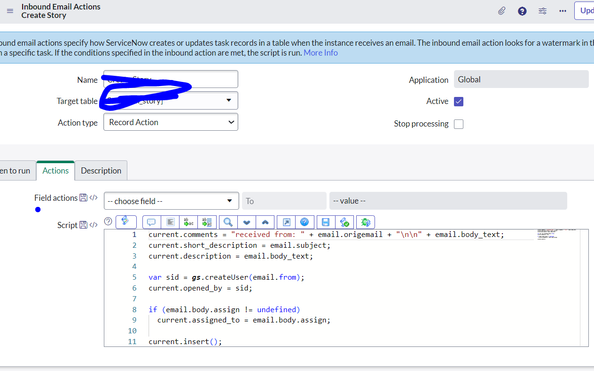594x371 pixels.
Task: Click the replace all toolbar icon
Action: [x=207, y=222]
